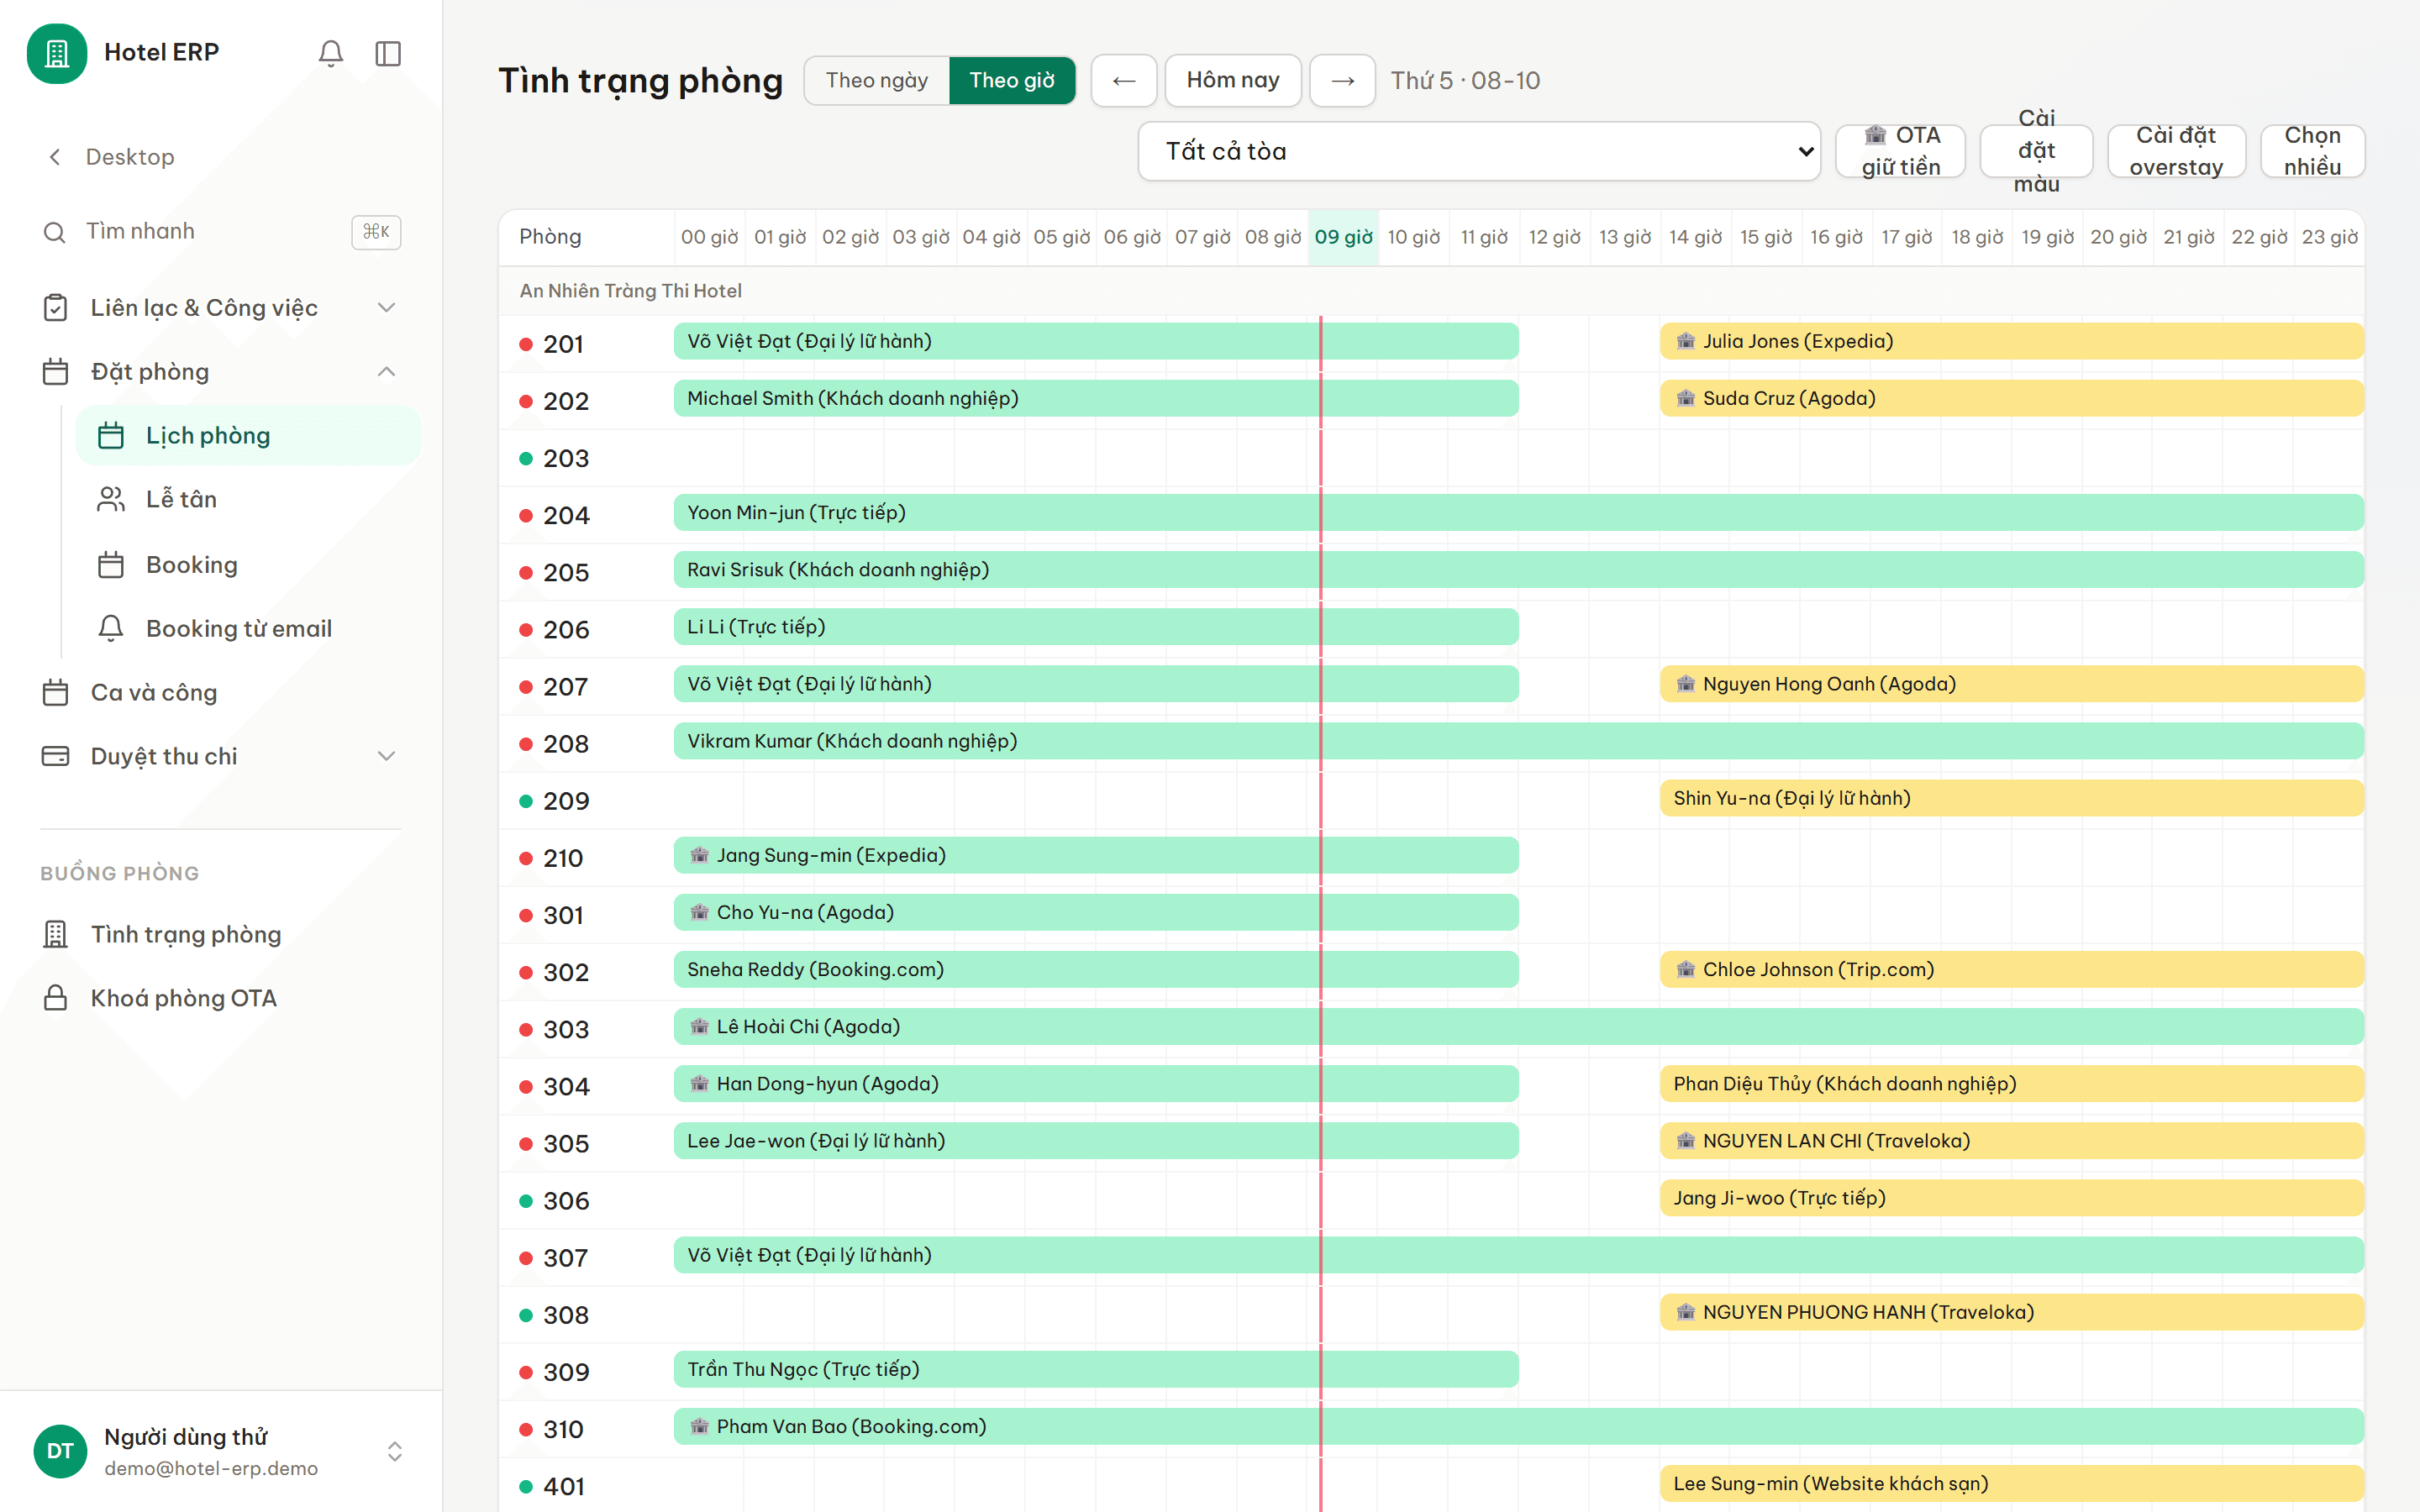Open Yoon Min-jun booking bar
This screenshot has width=2420, height=1512.
click(1518, 513)
